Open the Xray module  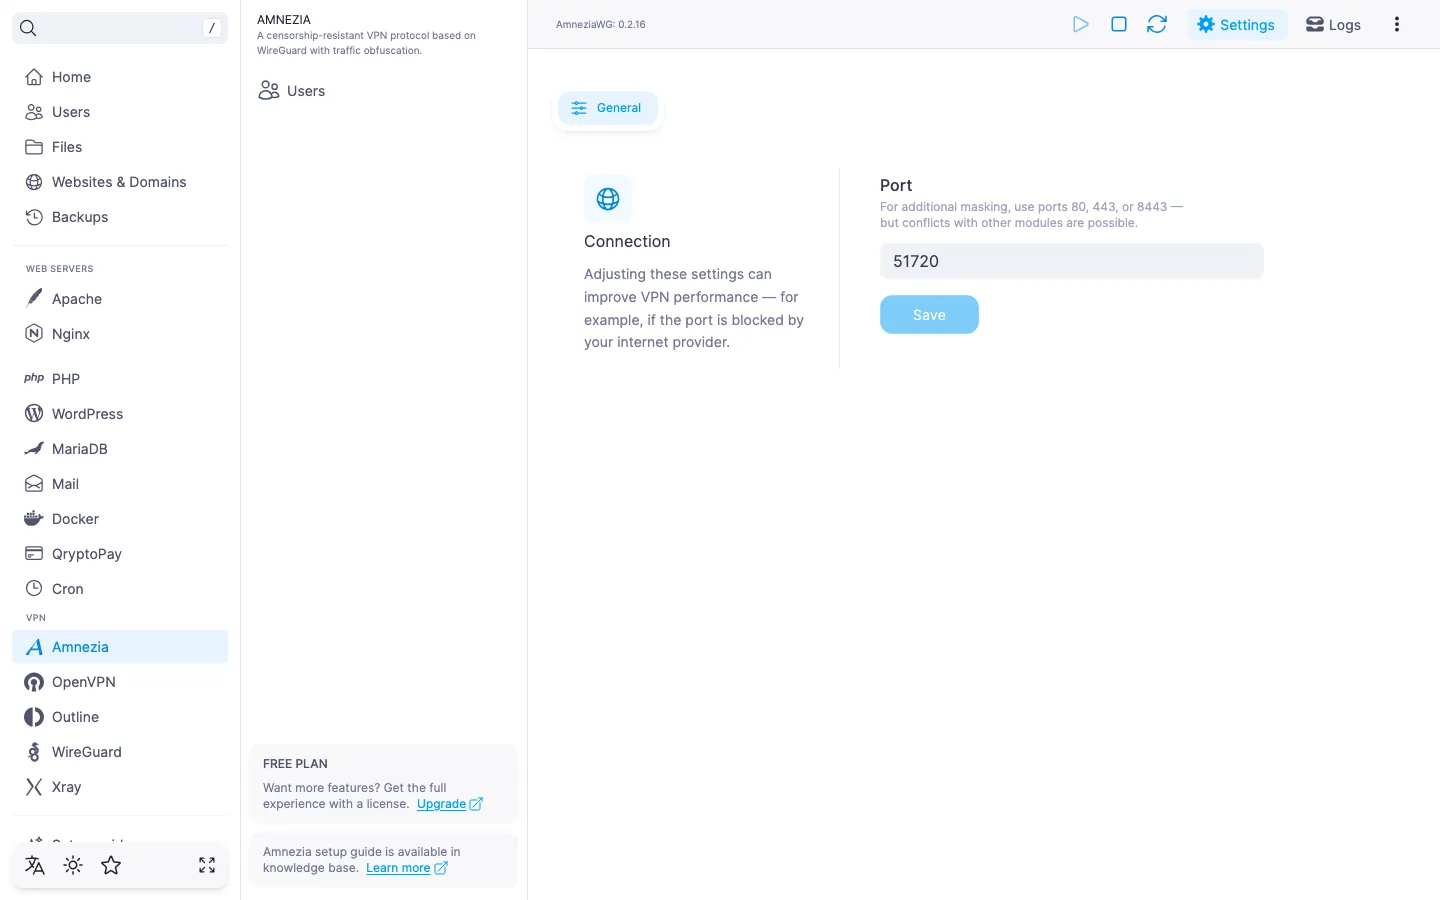point(120,787)
